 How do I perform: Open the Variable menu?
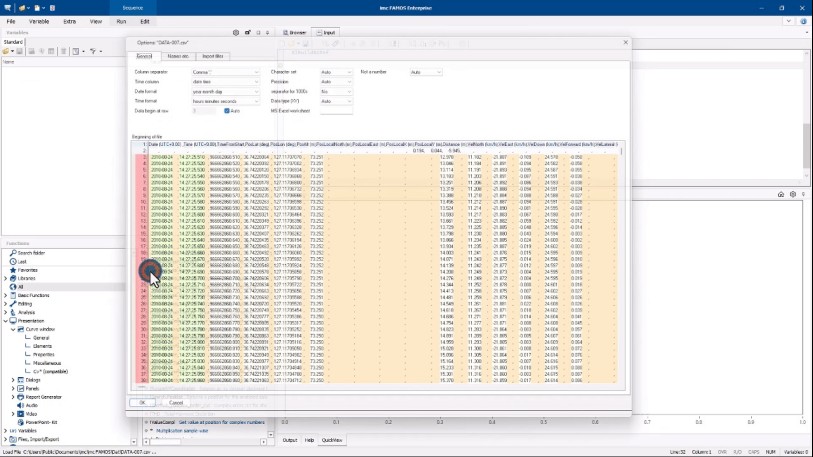pyautogui.click(x=40, y=20)
